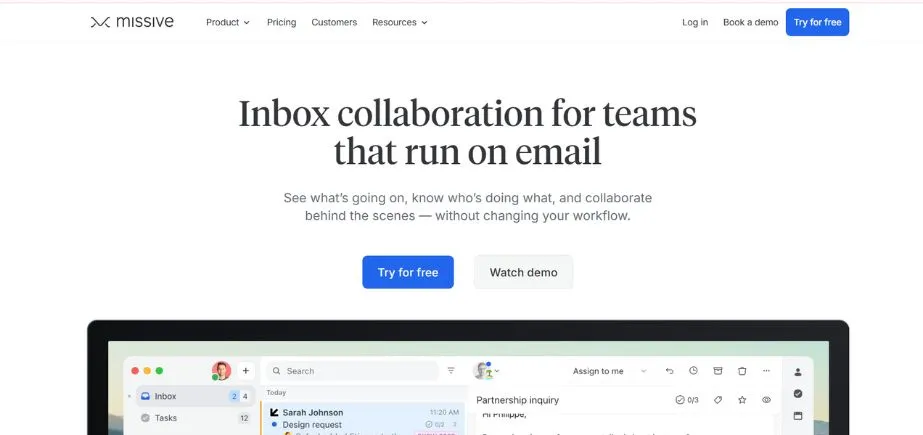Click the Missive logo in header

click(x=132, y=22)
